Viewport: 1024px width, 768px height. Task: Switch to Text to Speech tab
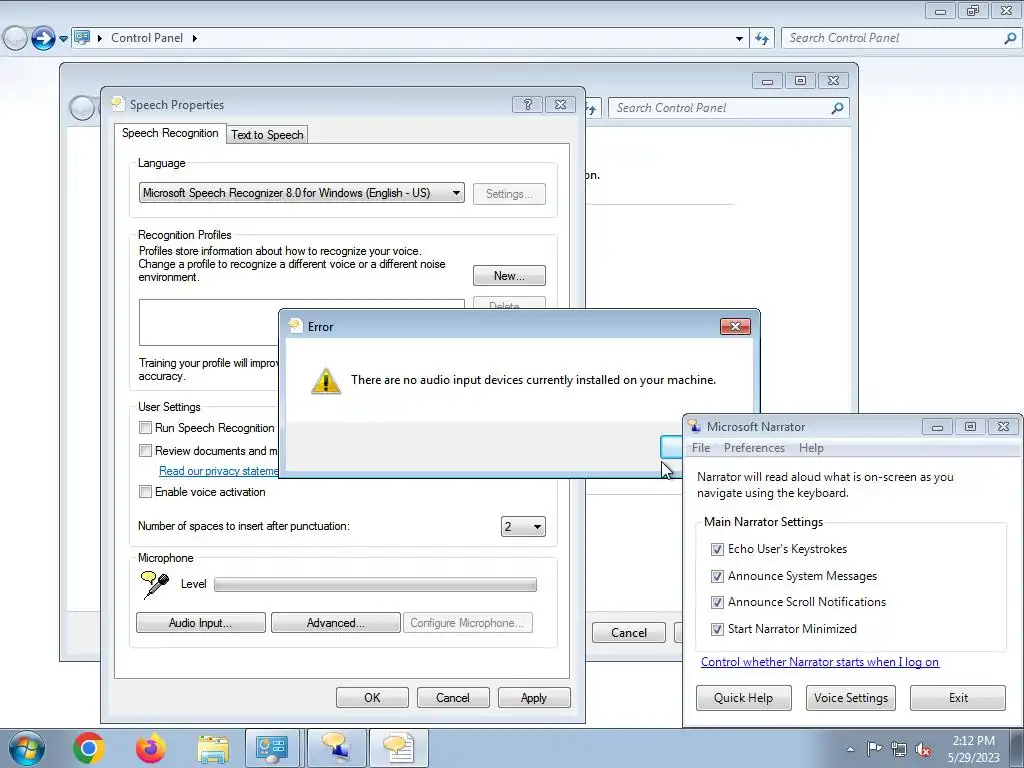click(267, 135)
